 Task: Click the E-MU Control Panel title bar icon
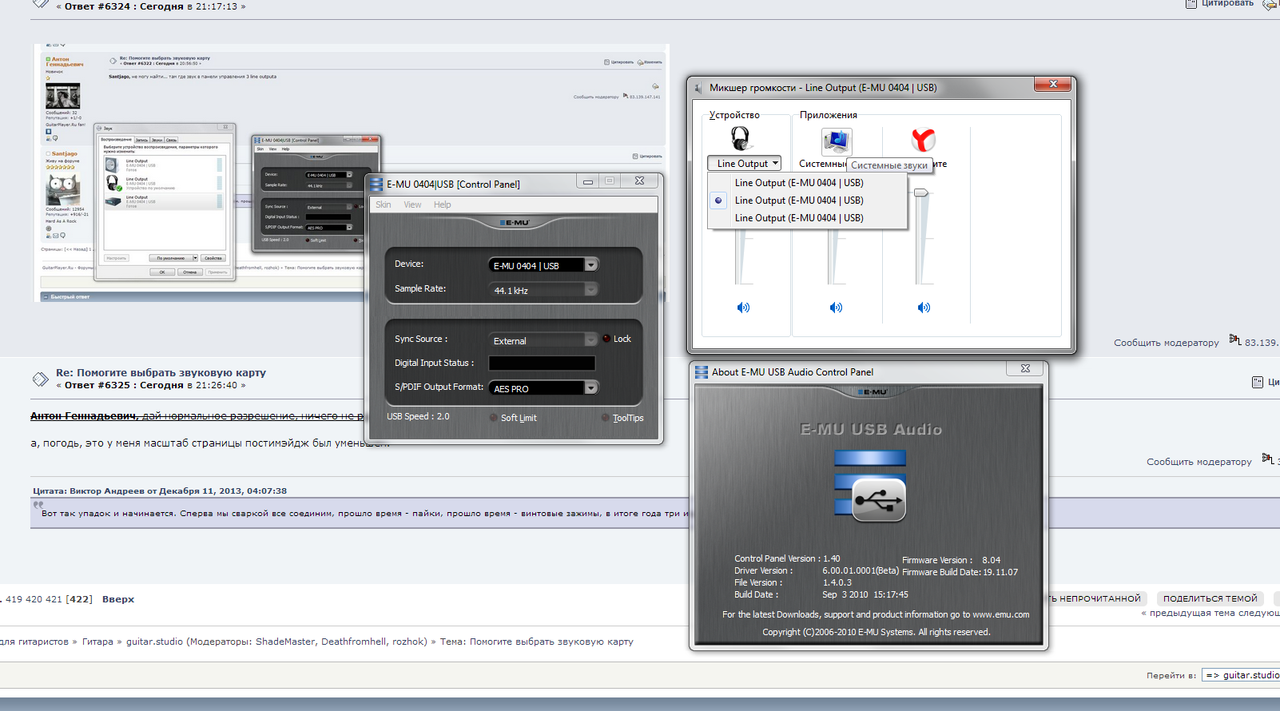point(377,183)
